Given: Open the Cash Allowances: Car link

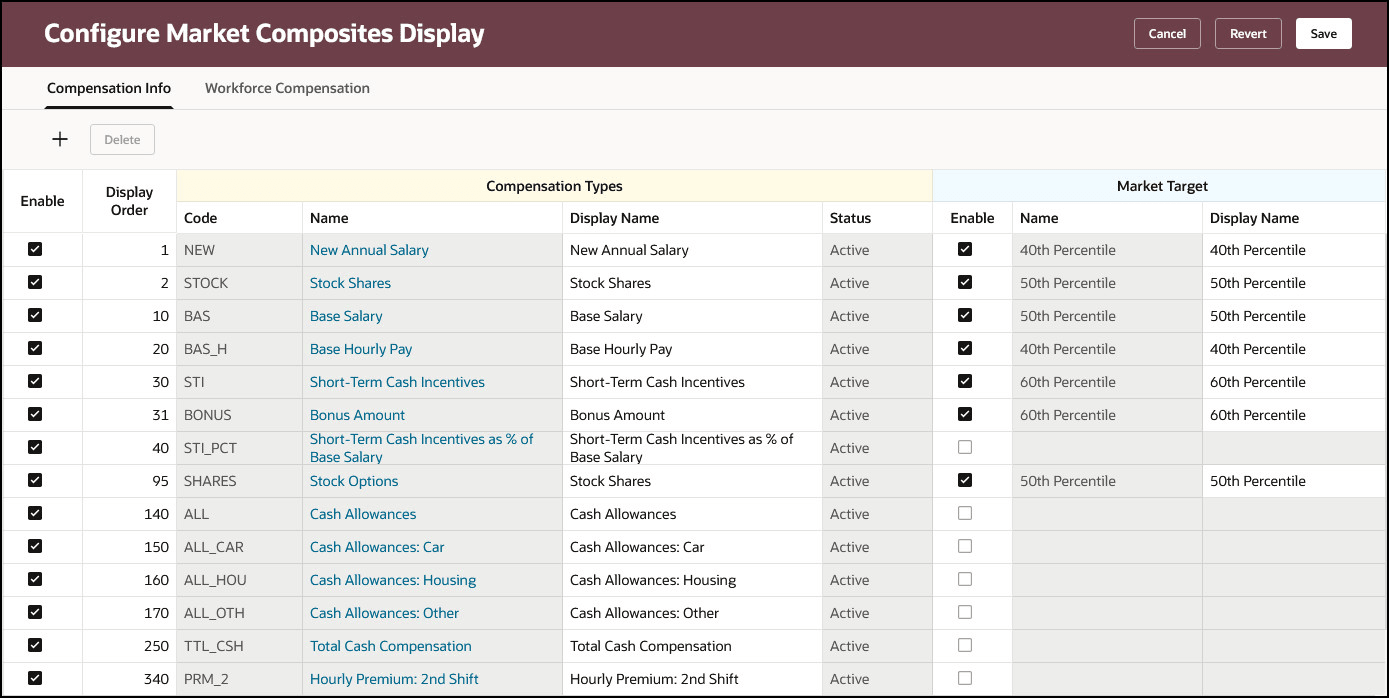Looking at the screenshot, I should 377,547.
